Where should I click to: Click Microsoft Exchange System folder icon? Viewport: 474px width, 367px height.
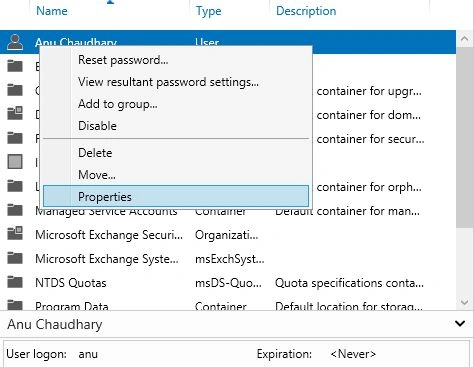(15, 258)
